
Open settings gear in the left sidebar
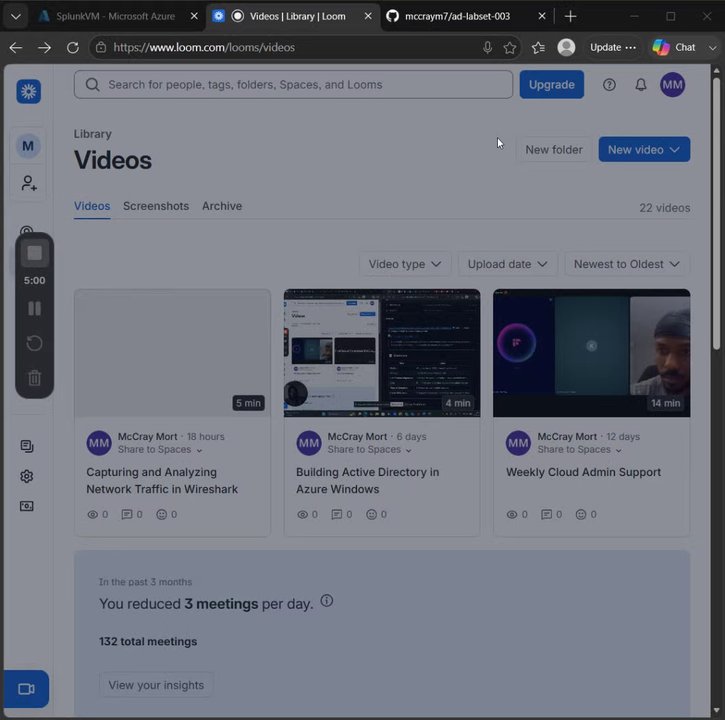tap(27, 476)
